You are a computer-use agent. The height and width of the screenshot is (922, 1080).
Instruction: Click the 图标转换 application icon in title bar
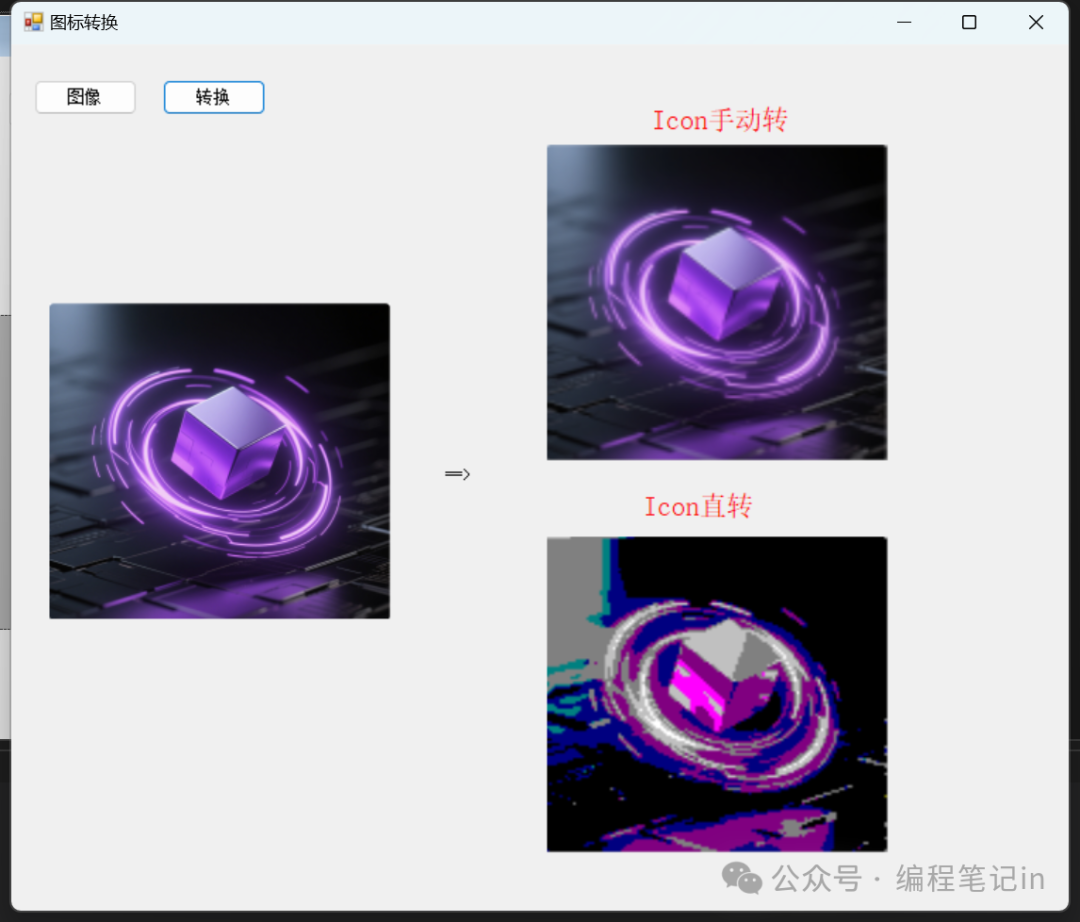tap(33, 21)
